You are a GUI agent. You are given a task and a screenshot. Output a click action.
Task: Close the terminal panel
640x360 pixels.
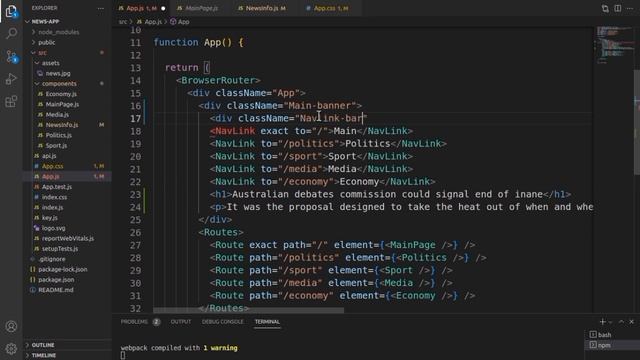(631, 322)
